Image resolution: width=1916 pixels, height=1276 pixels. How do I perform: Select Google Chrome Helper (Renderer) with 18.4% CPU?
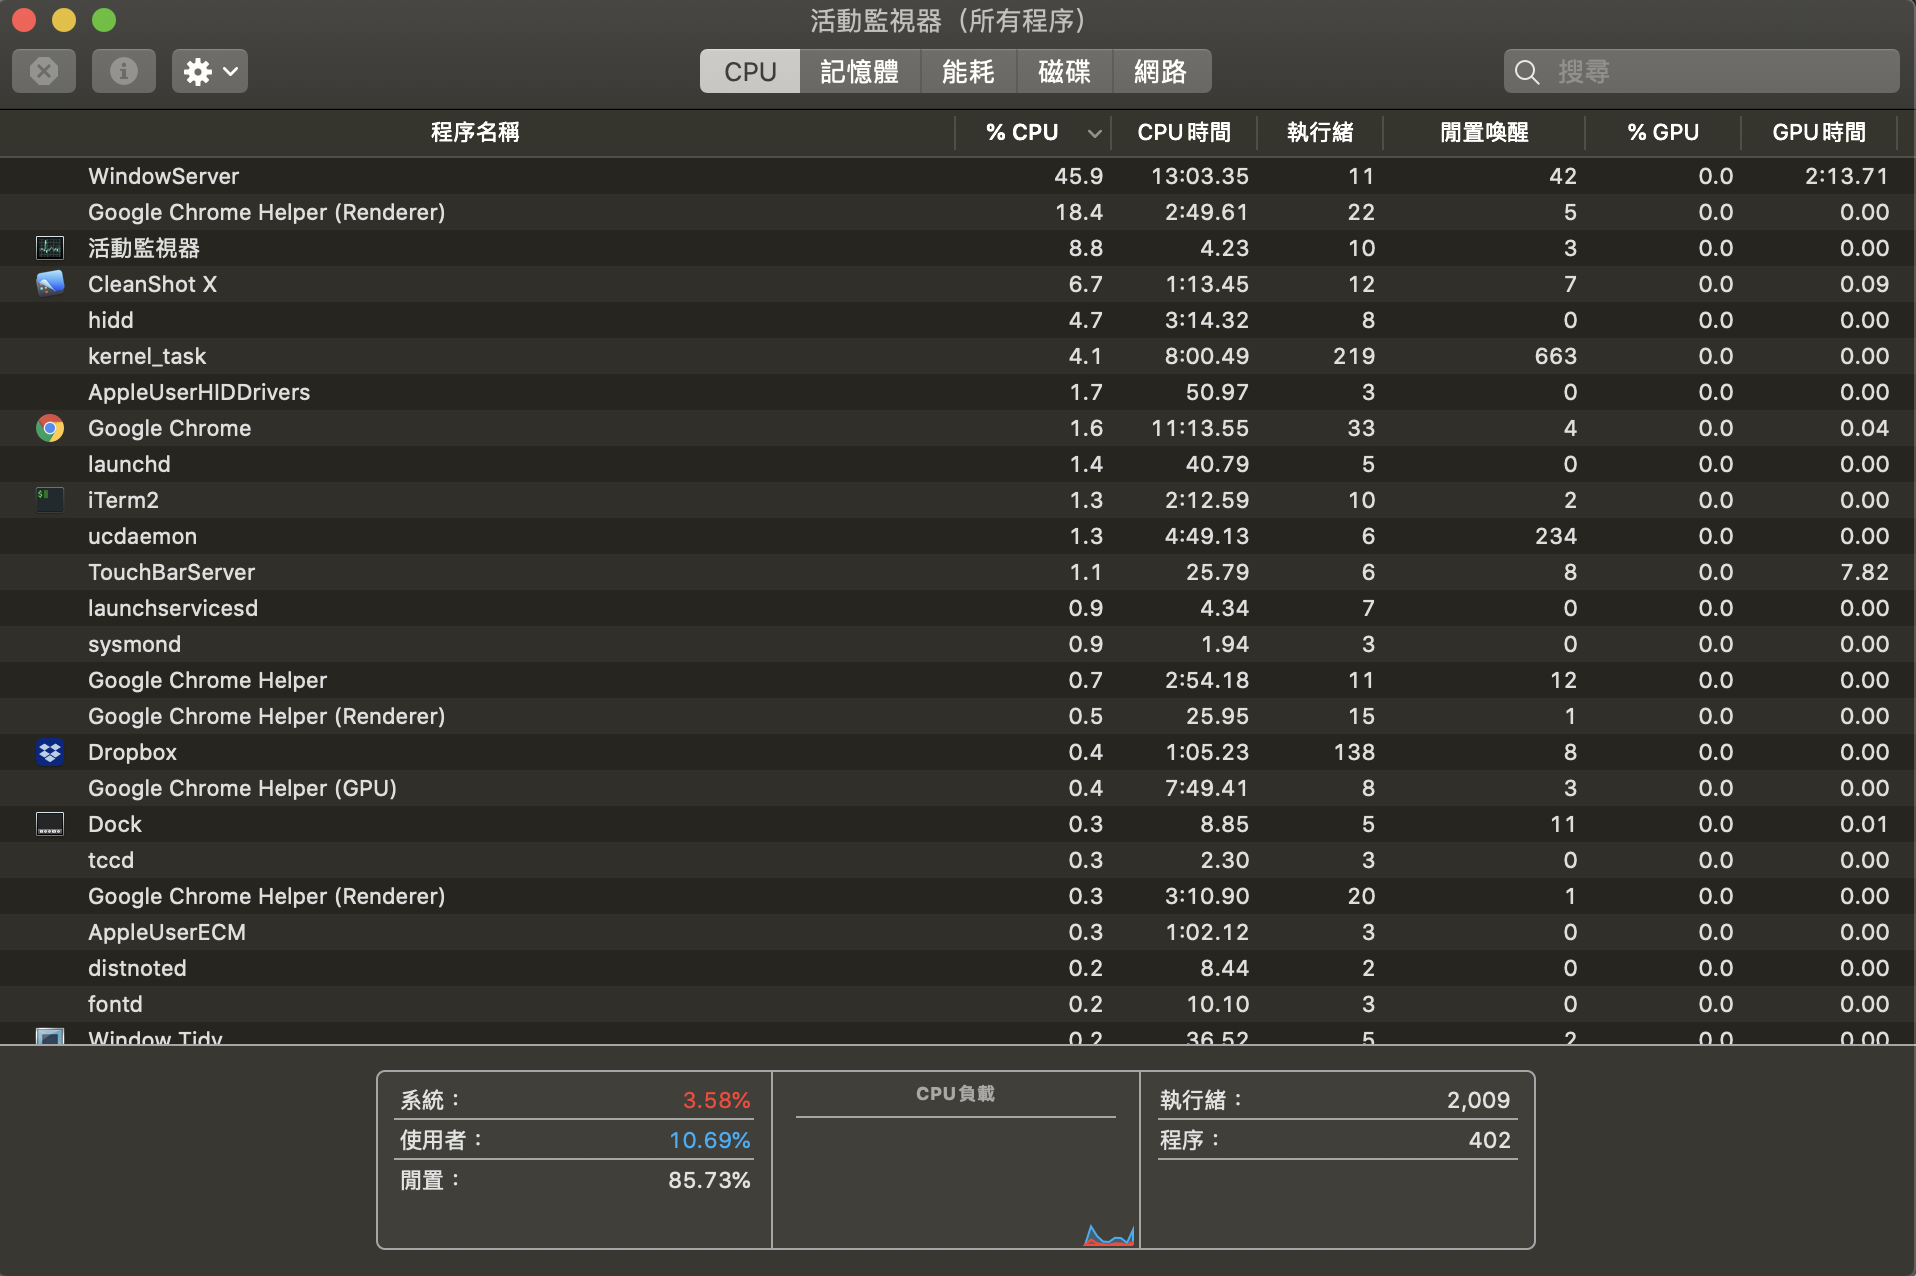pyautogui.click(x=958, y=212)
